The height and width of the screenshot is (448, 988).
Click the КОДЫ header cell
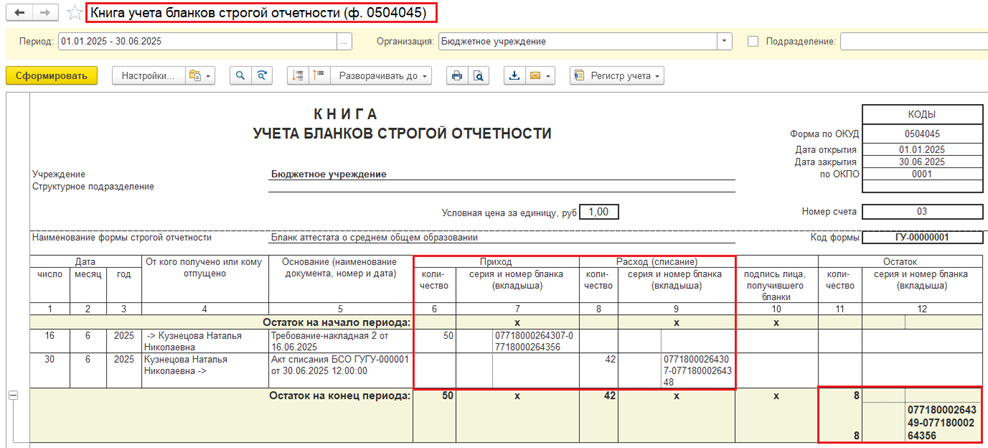[x=922, y=114]
